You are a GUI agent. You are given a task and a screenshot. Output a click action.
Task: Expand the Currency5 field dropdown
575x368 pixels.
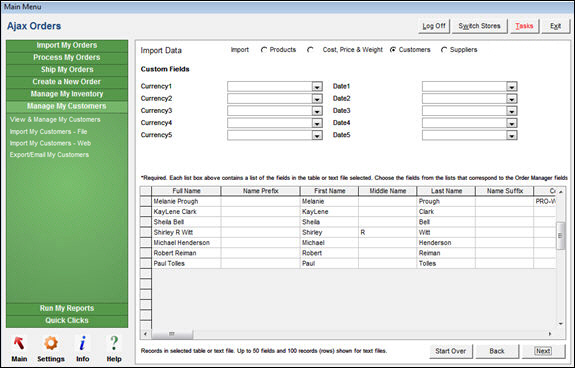[317, 135]
